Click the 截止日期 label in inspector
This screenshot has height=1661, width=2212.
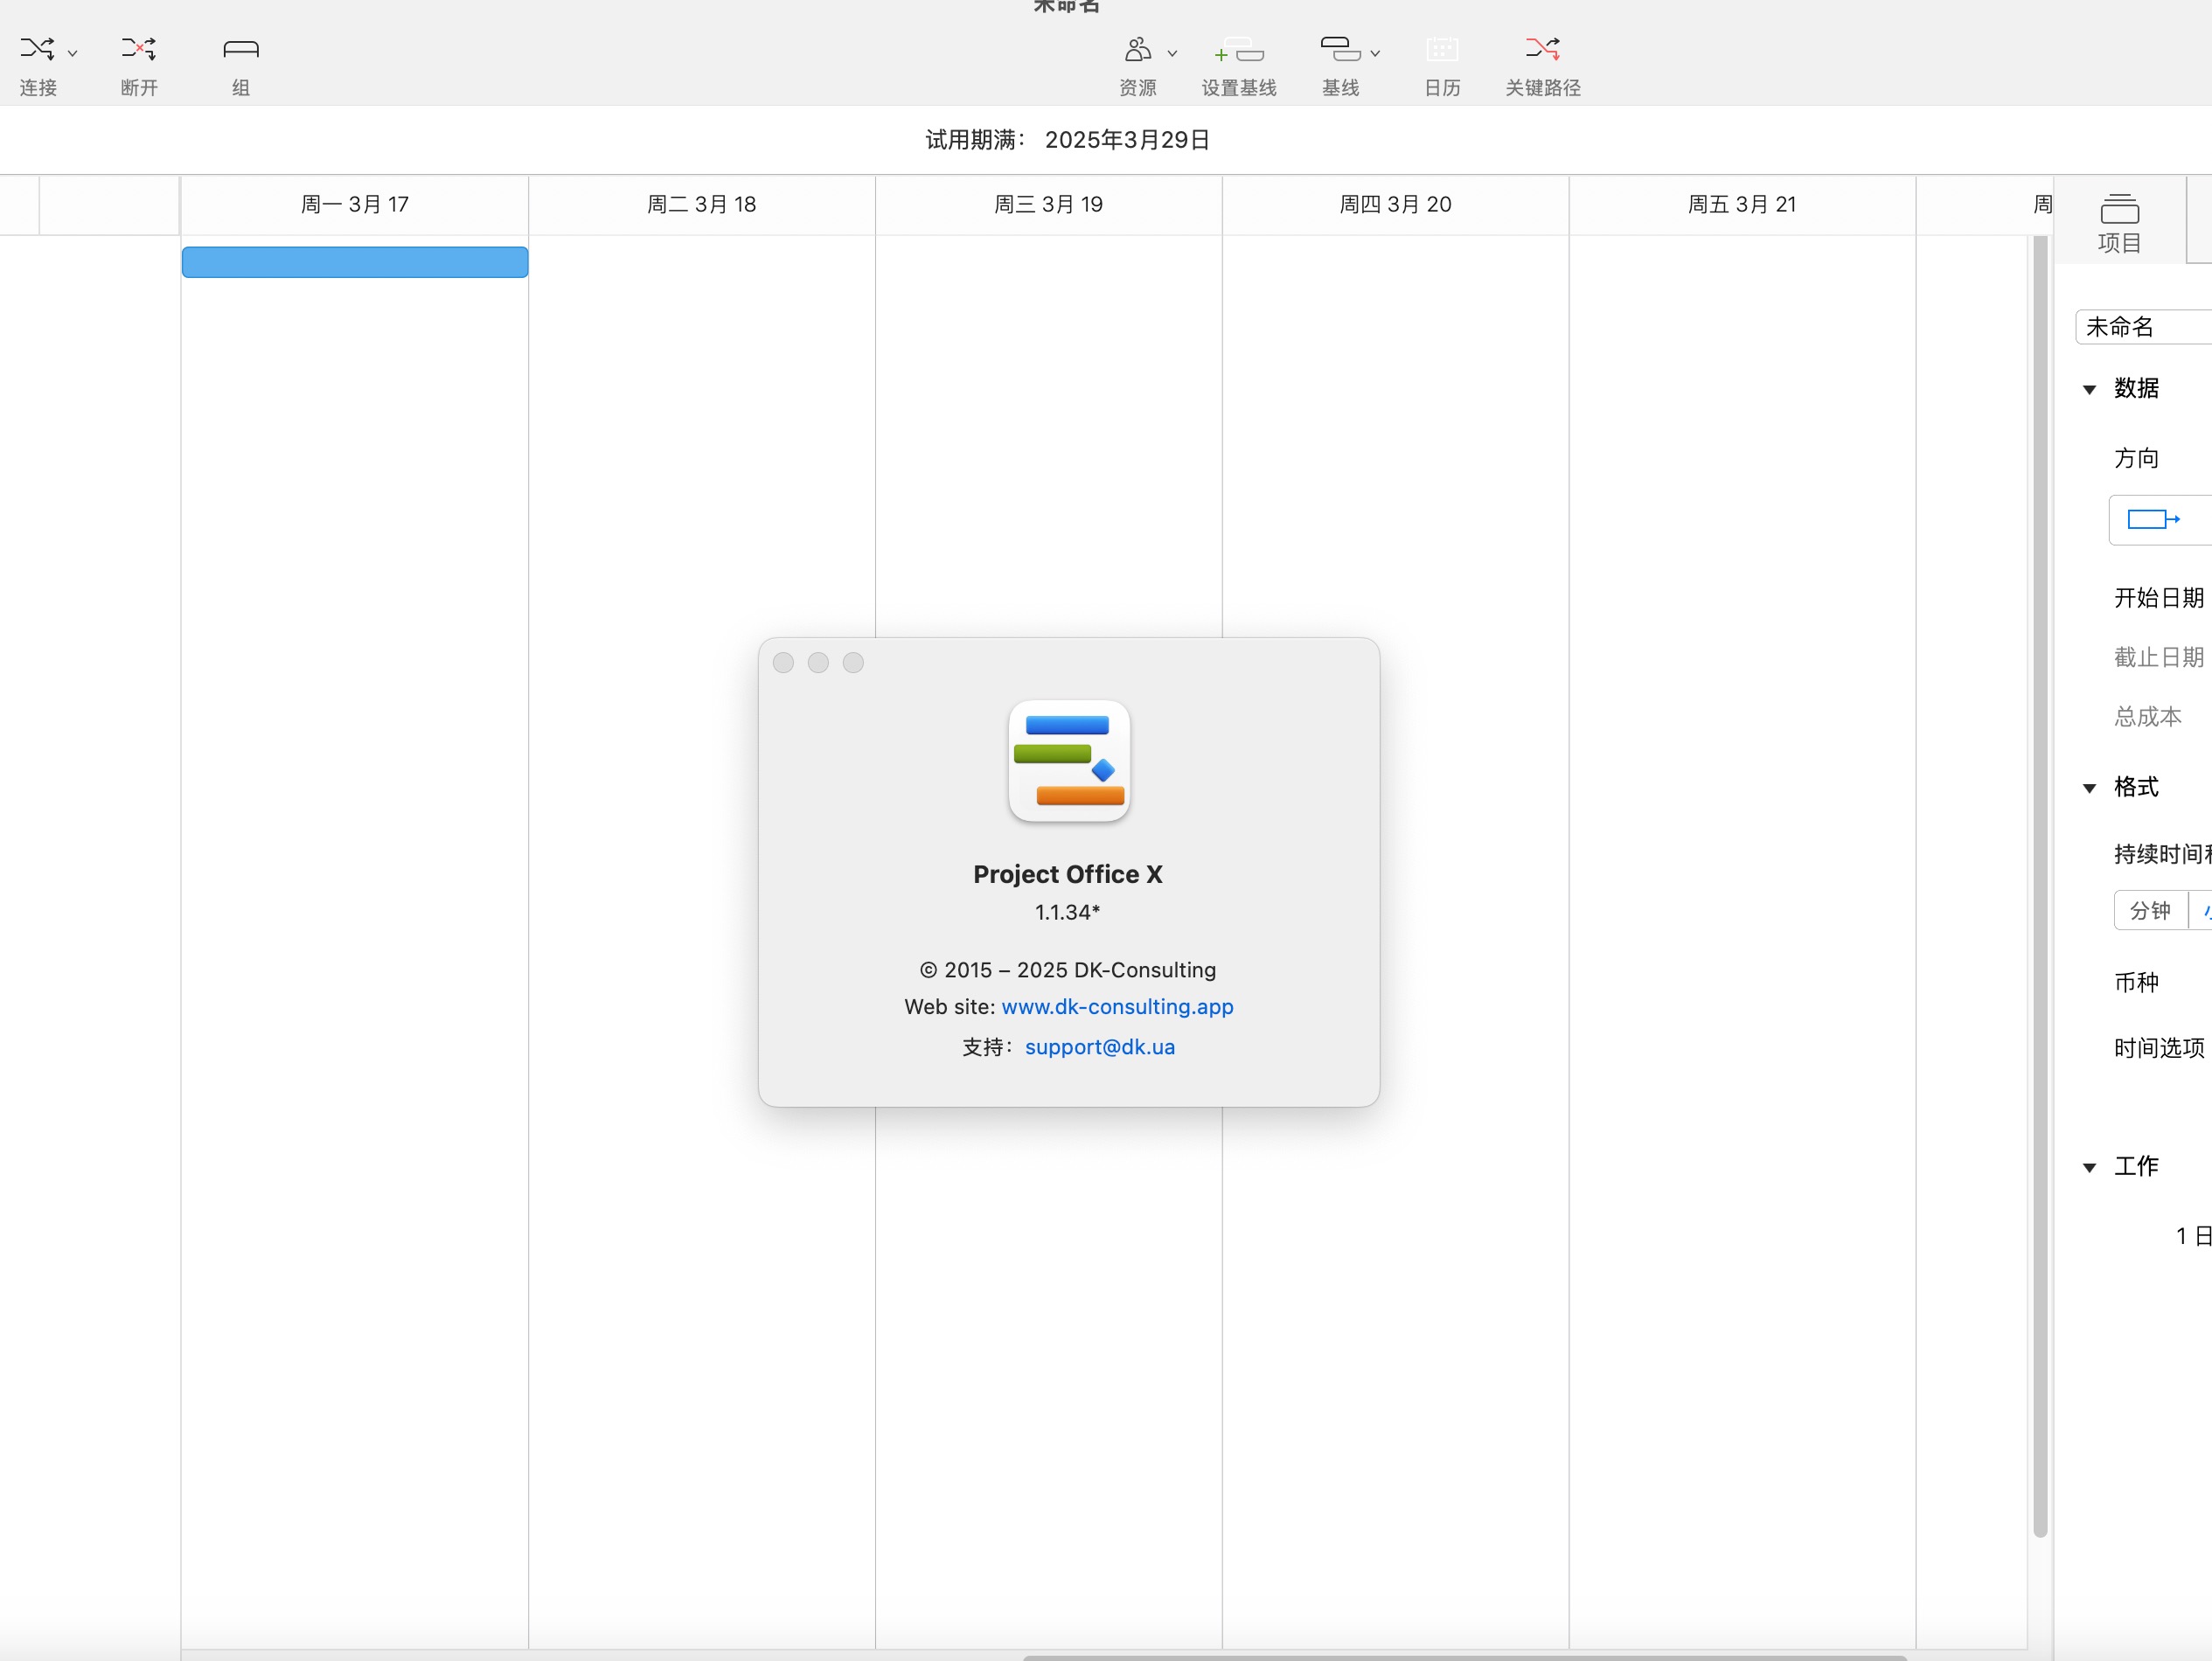(2159, 657)
